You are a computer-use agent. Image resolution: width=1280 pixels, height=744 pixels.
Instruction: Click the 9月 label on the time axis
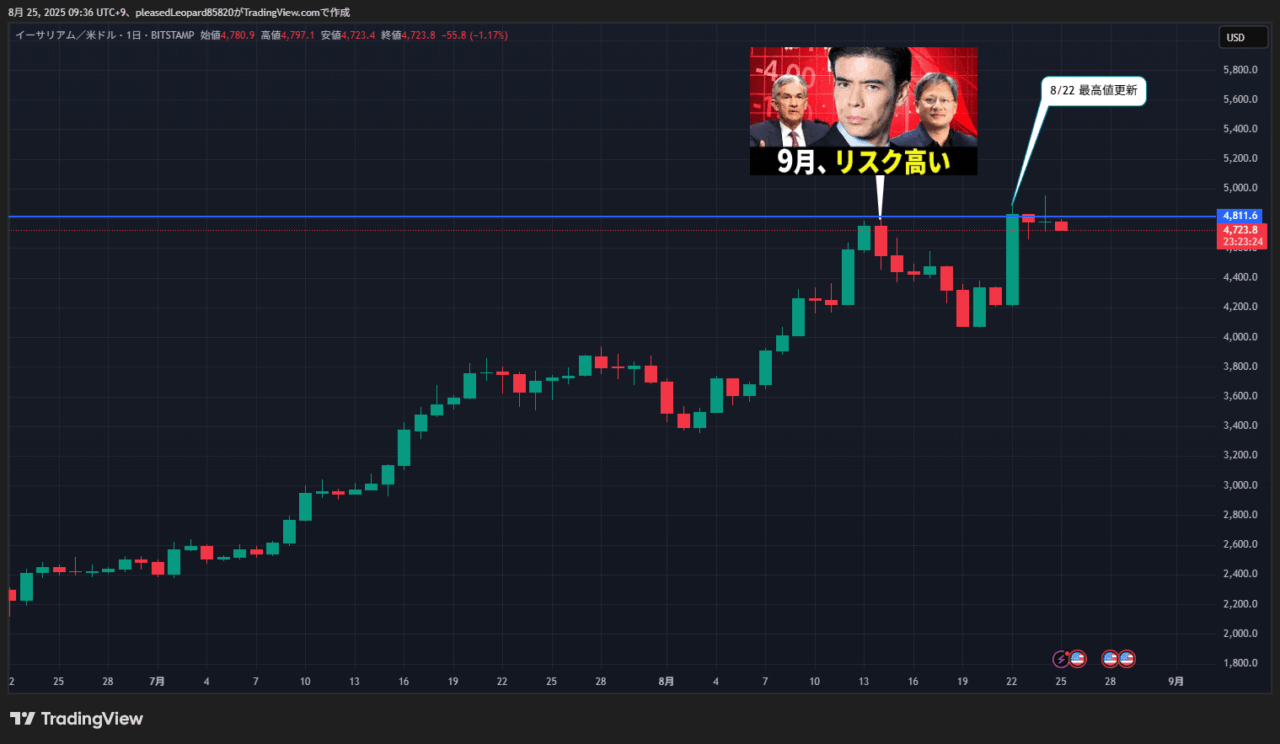1176,681
